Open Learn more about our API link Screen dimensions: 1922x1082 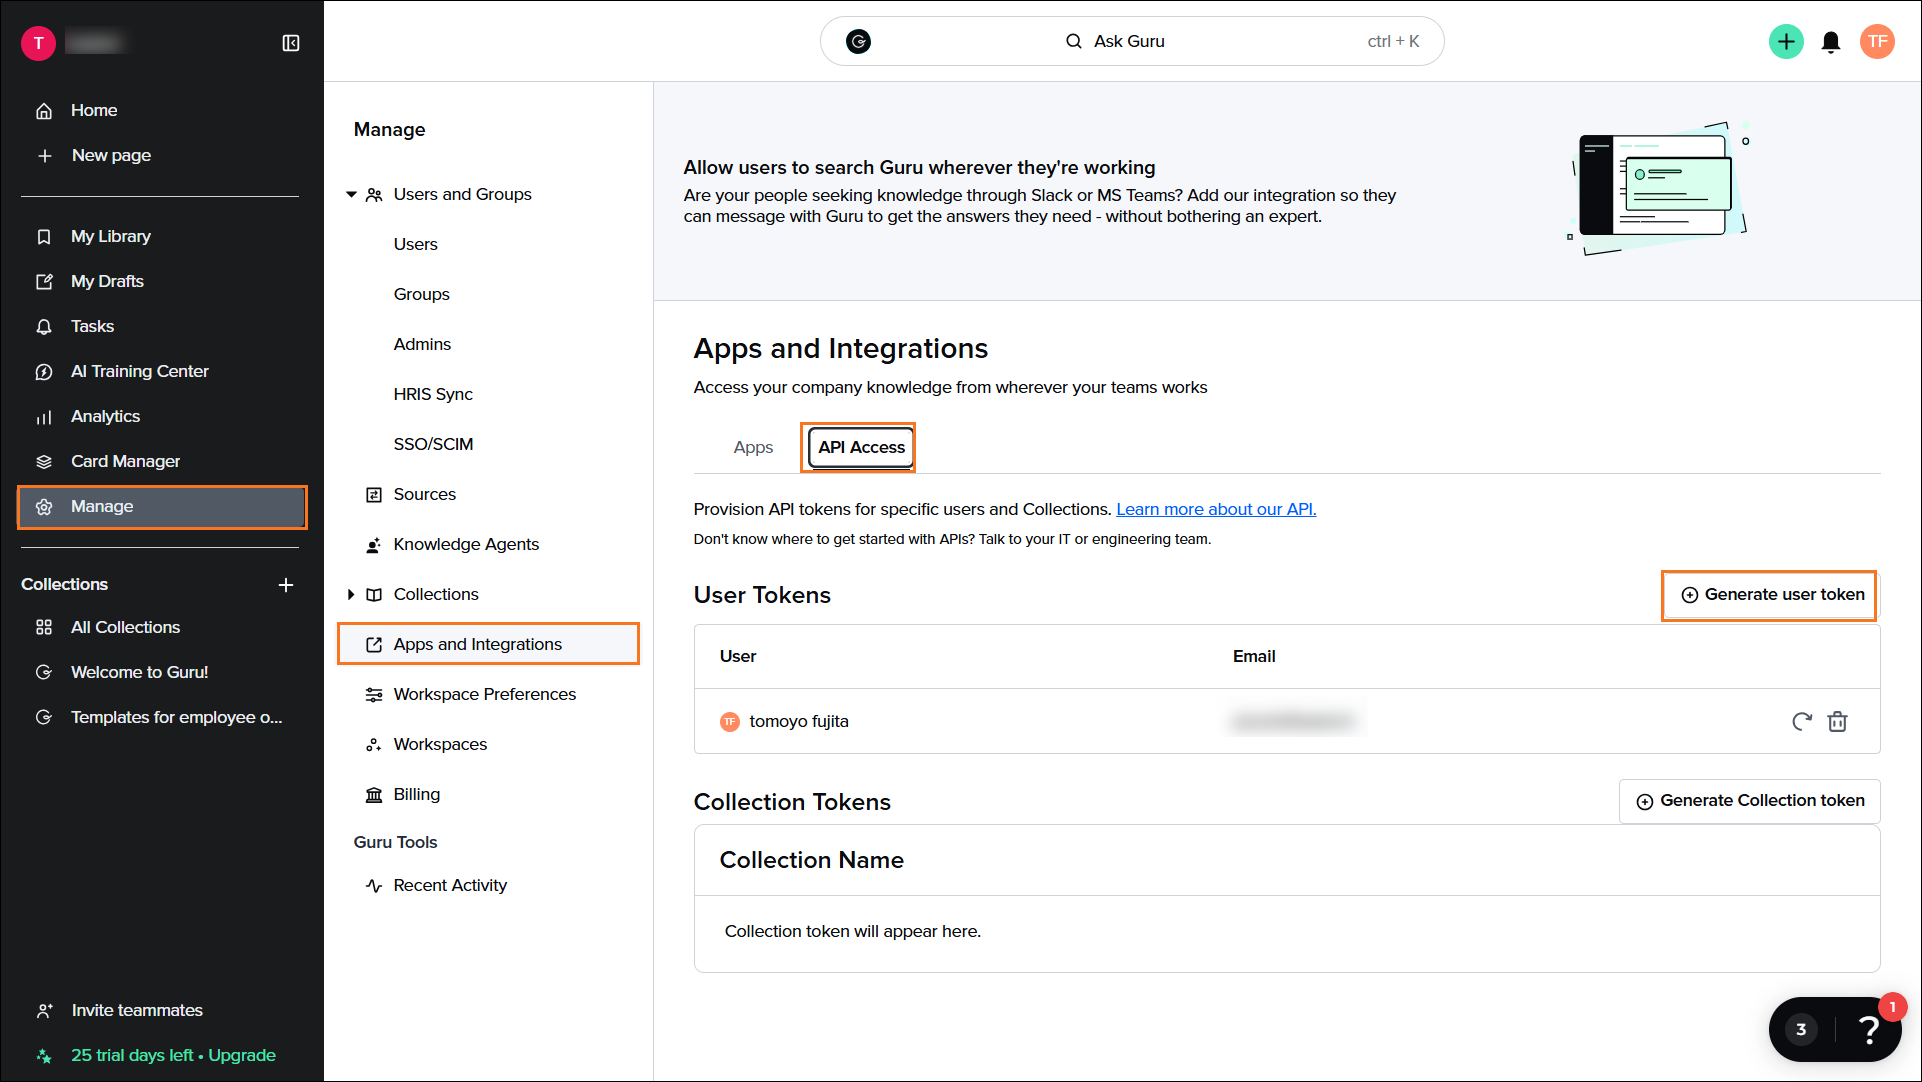tap(1216, 509)
